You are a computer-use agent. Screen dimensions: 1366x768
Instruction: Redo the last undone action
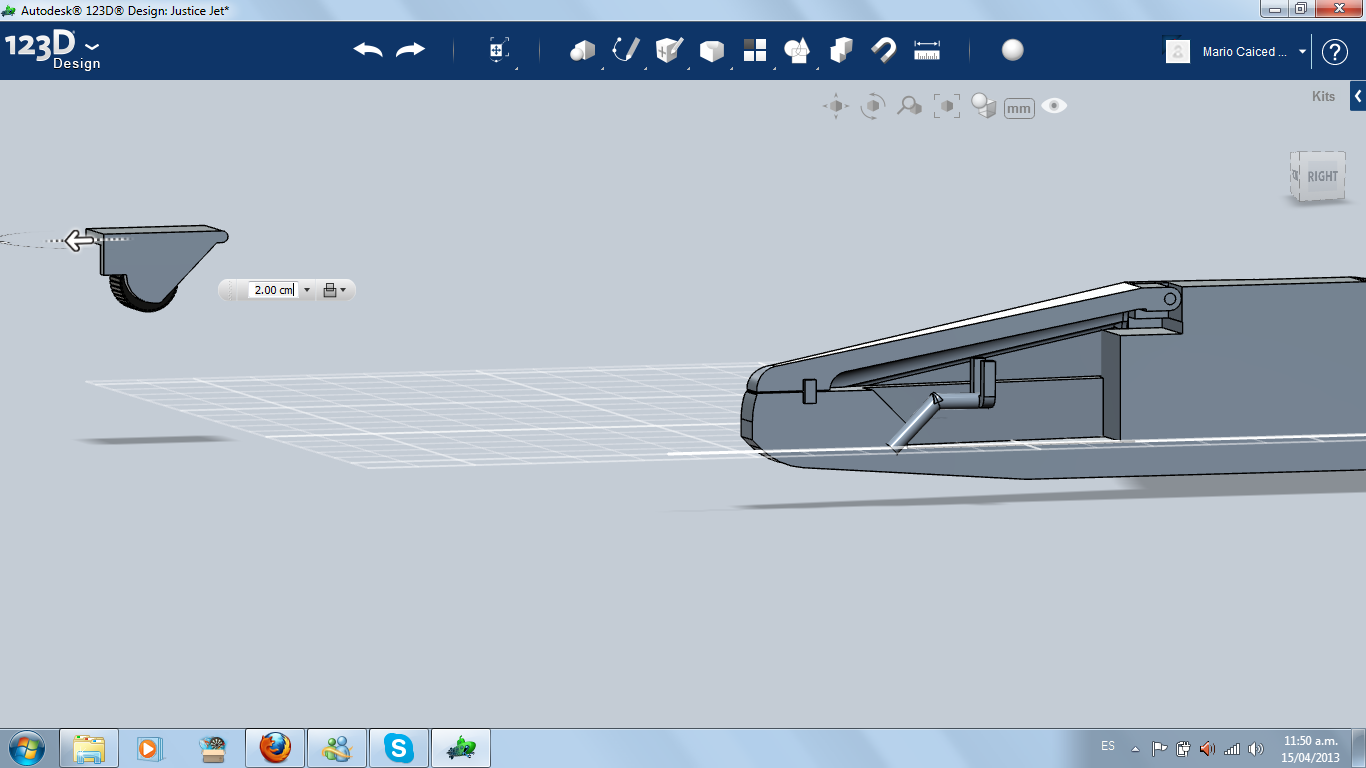(x=410, y=50)
